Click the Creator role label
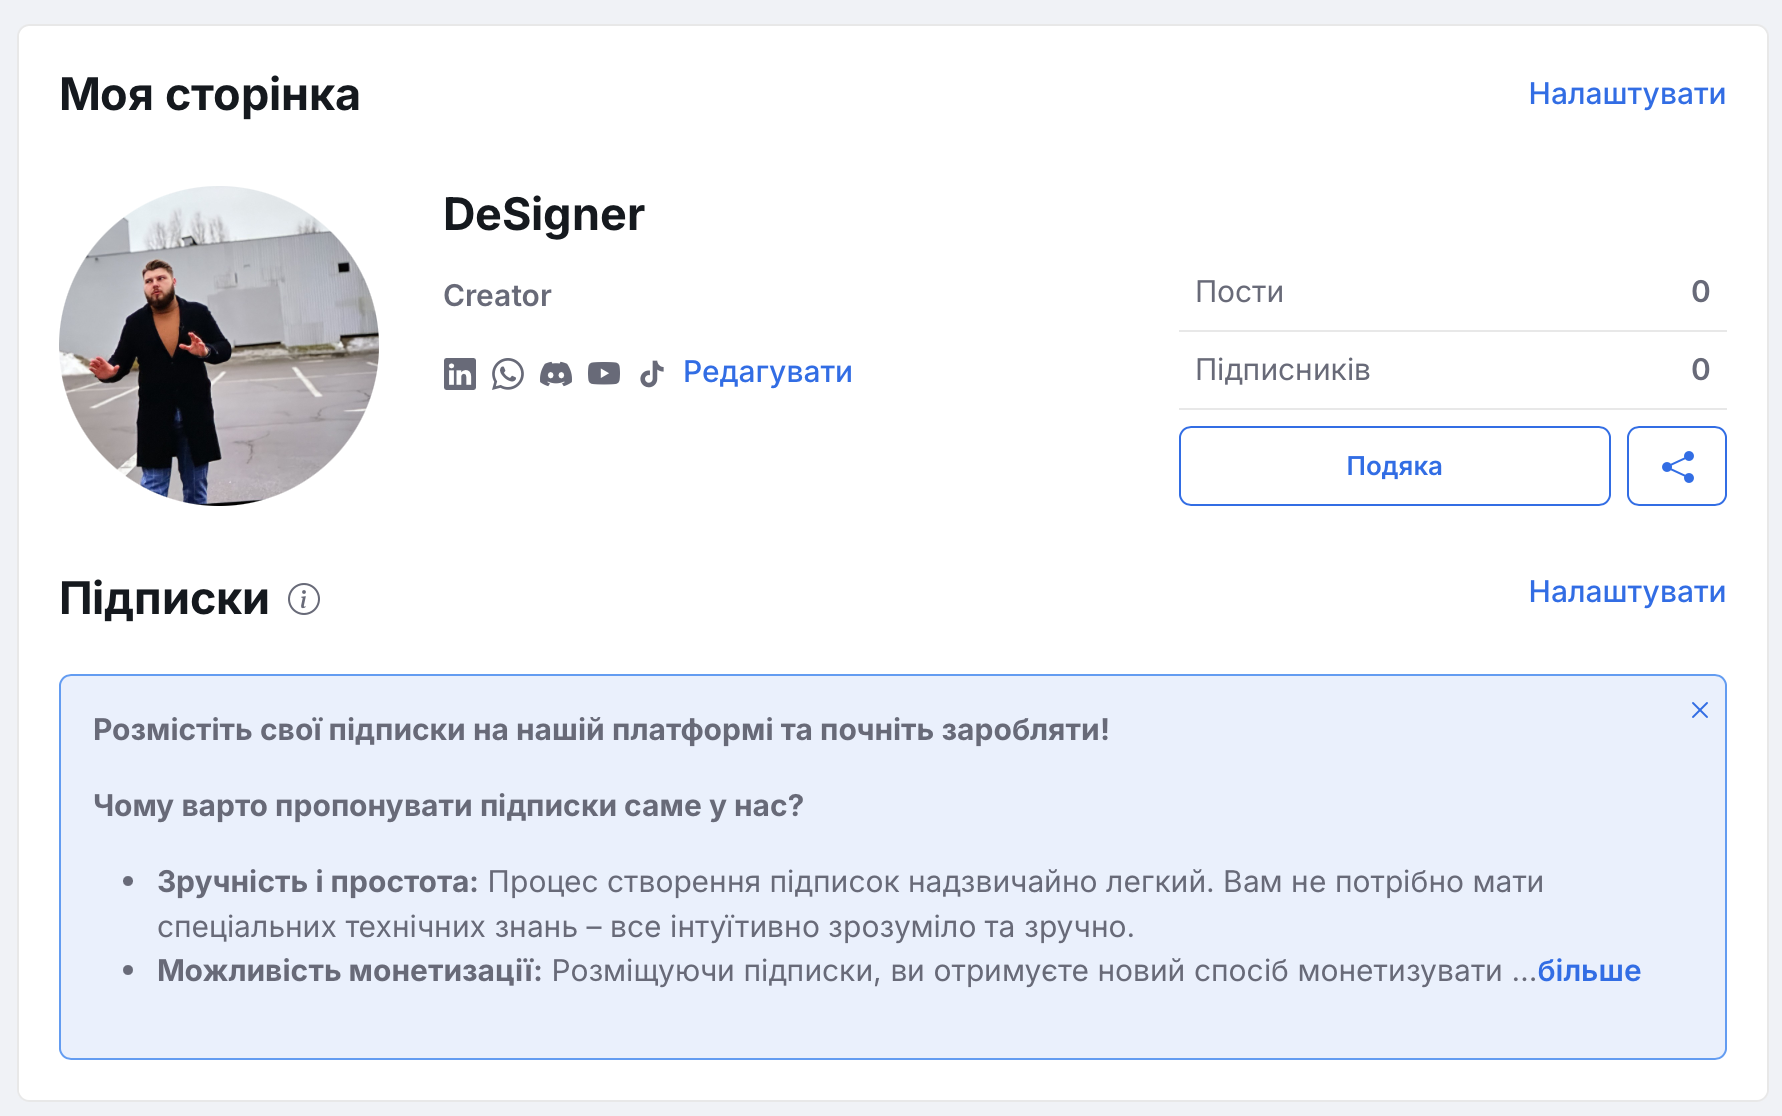The image size is (1782, 1116). 497,296
